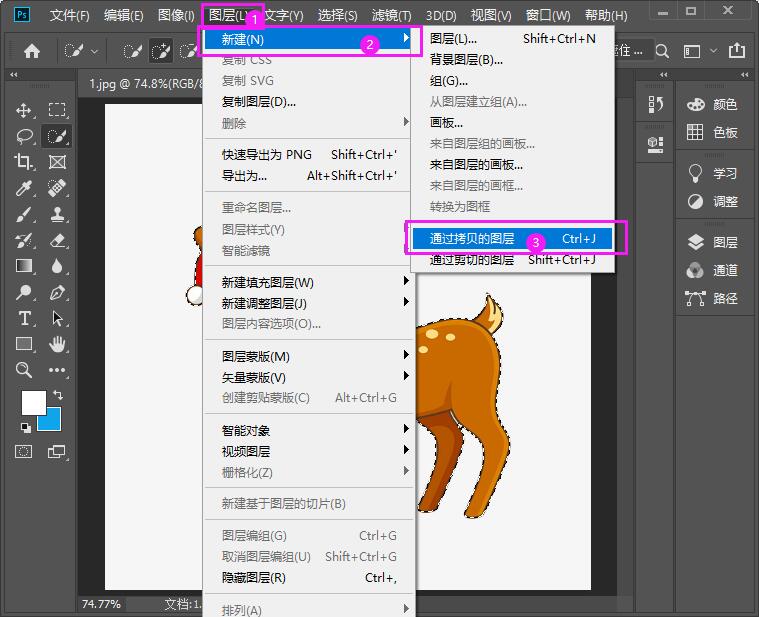Open the 颜色 panel
759x617 pixels.
(713, 104)
